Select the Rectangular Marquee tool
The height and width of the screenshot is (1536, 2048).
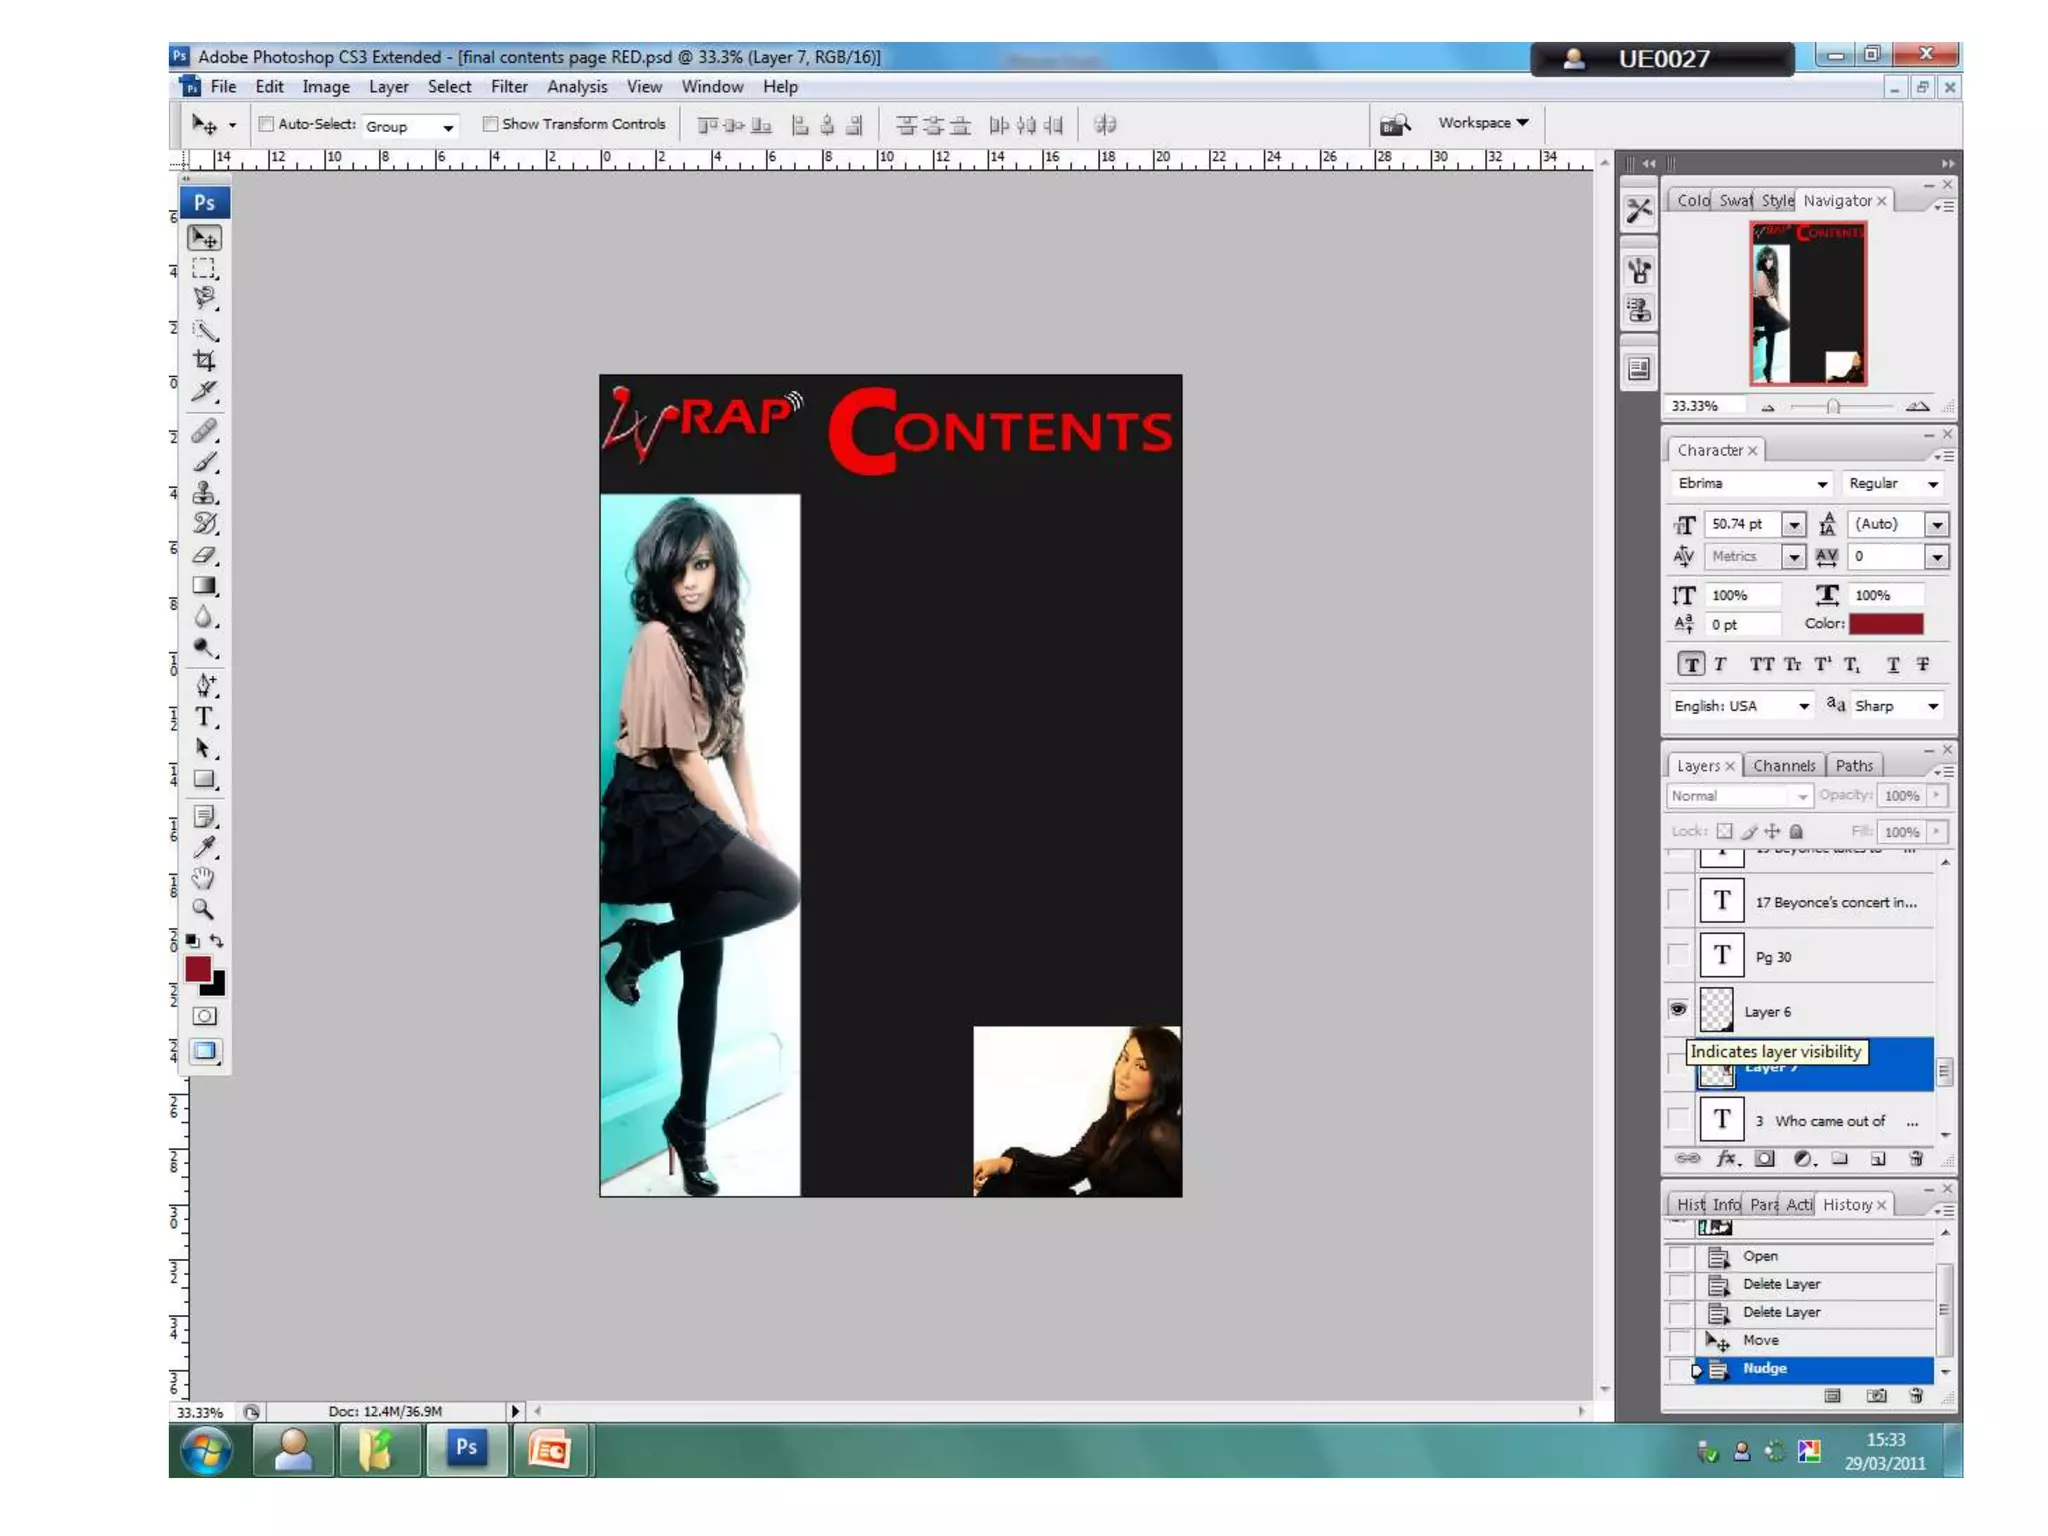(204, 268)
